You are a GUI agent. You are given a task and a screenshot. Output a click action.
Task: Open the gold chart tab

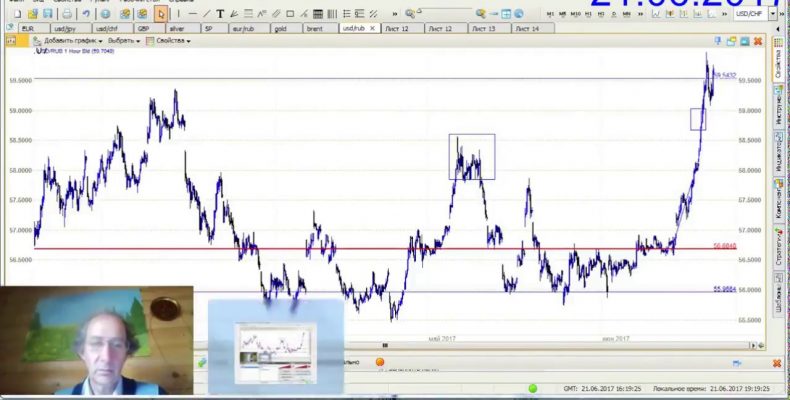coord(286,29)
